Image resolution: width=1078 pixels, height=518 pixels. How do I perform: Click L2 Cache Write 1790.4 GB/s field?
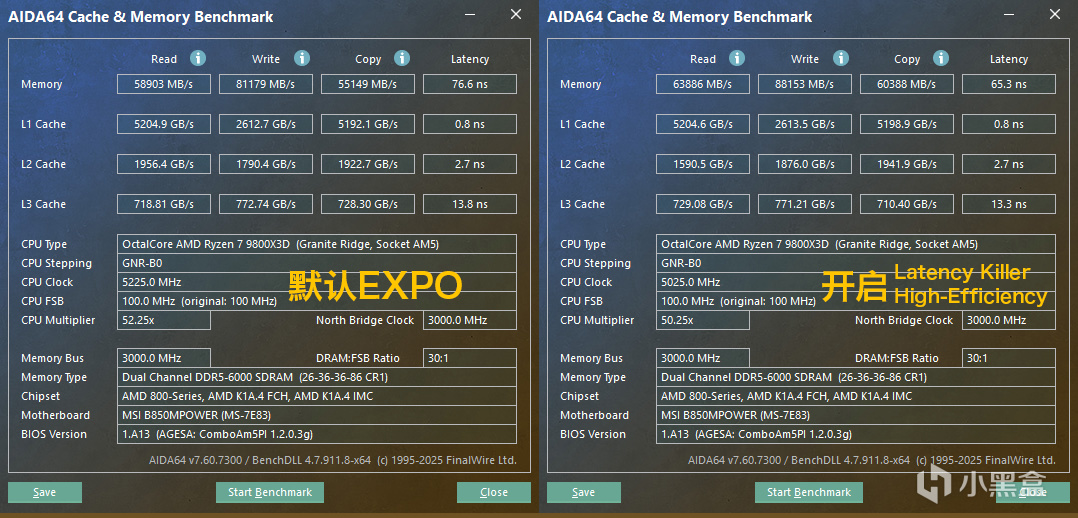coord(265,164)
